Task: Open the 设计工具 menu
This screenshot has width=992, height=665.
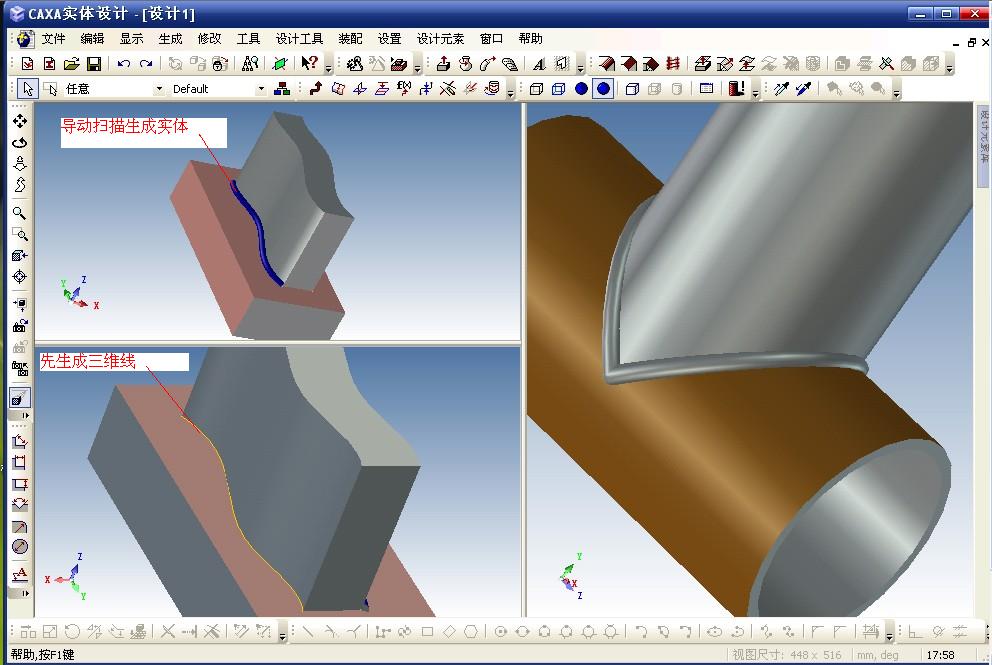Action: click(x=299, y=39)
